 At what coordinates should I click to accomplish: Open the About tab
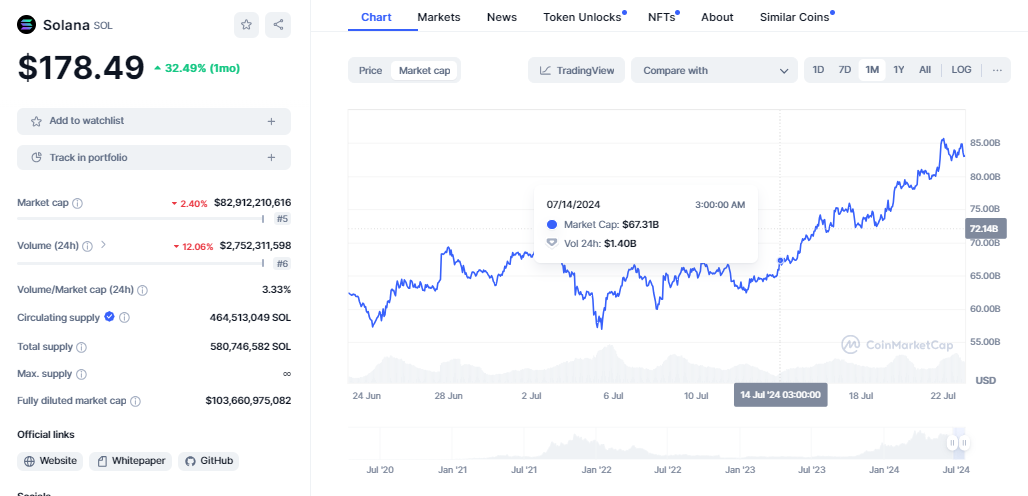click(x=717, y=17)
